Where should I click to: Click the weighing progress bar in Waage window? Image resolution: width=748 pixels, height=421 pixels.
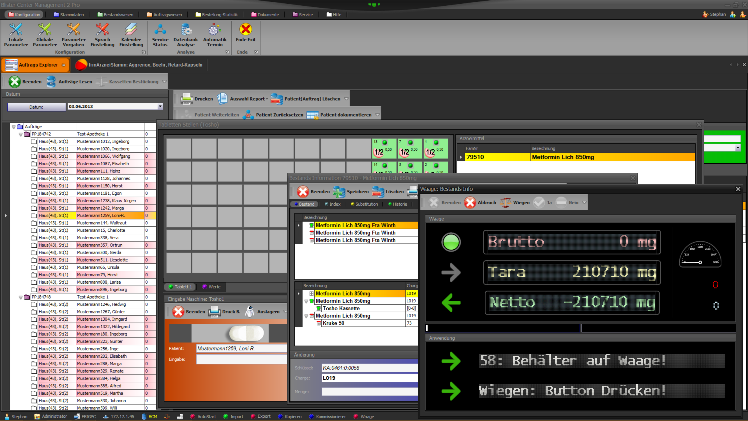pyautogui.click(x=580, y=328)
